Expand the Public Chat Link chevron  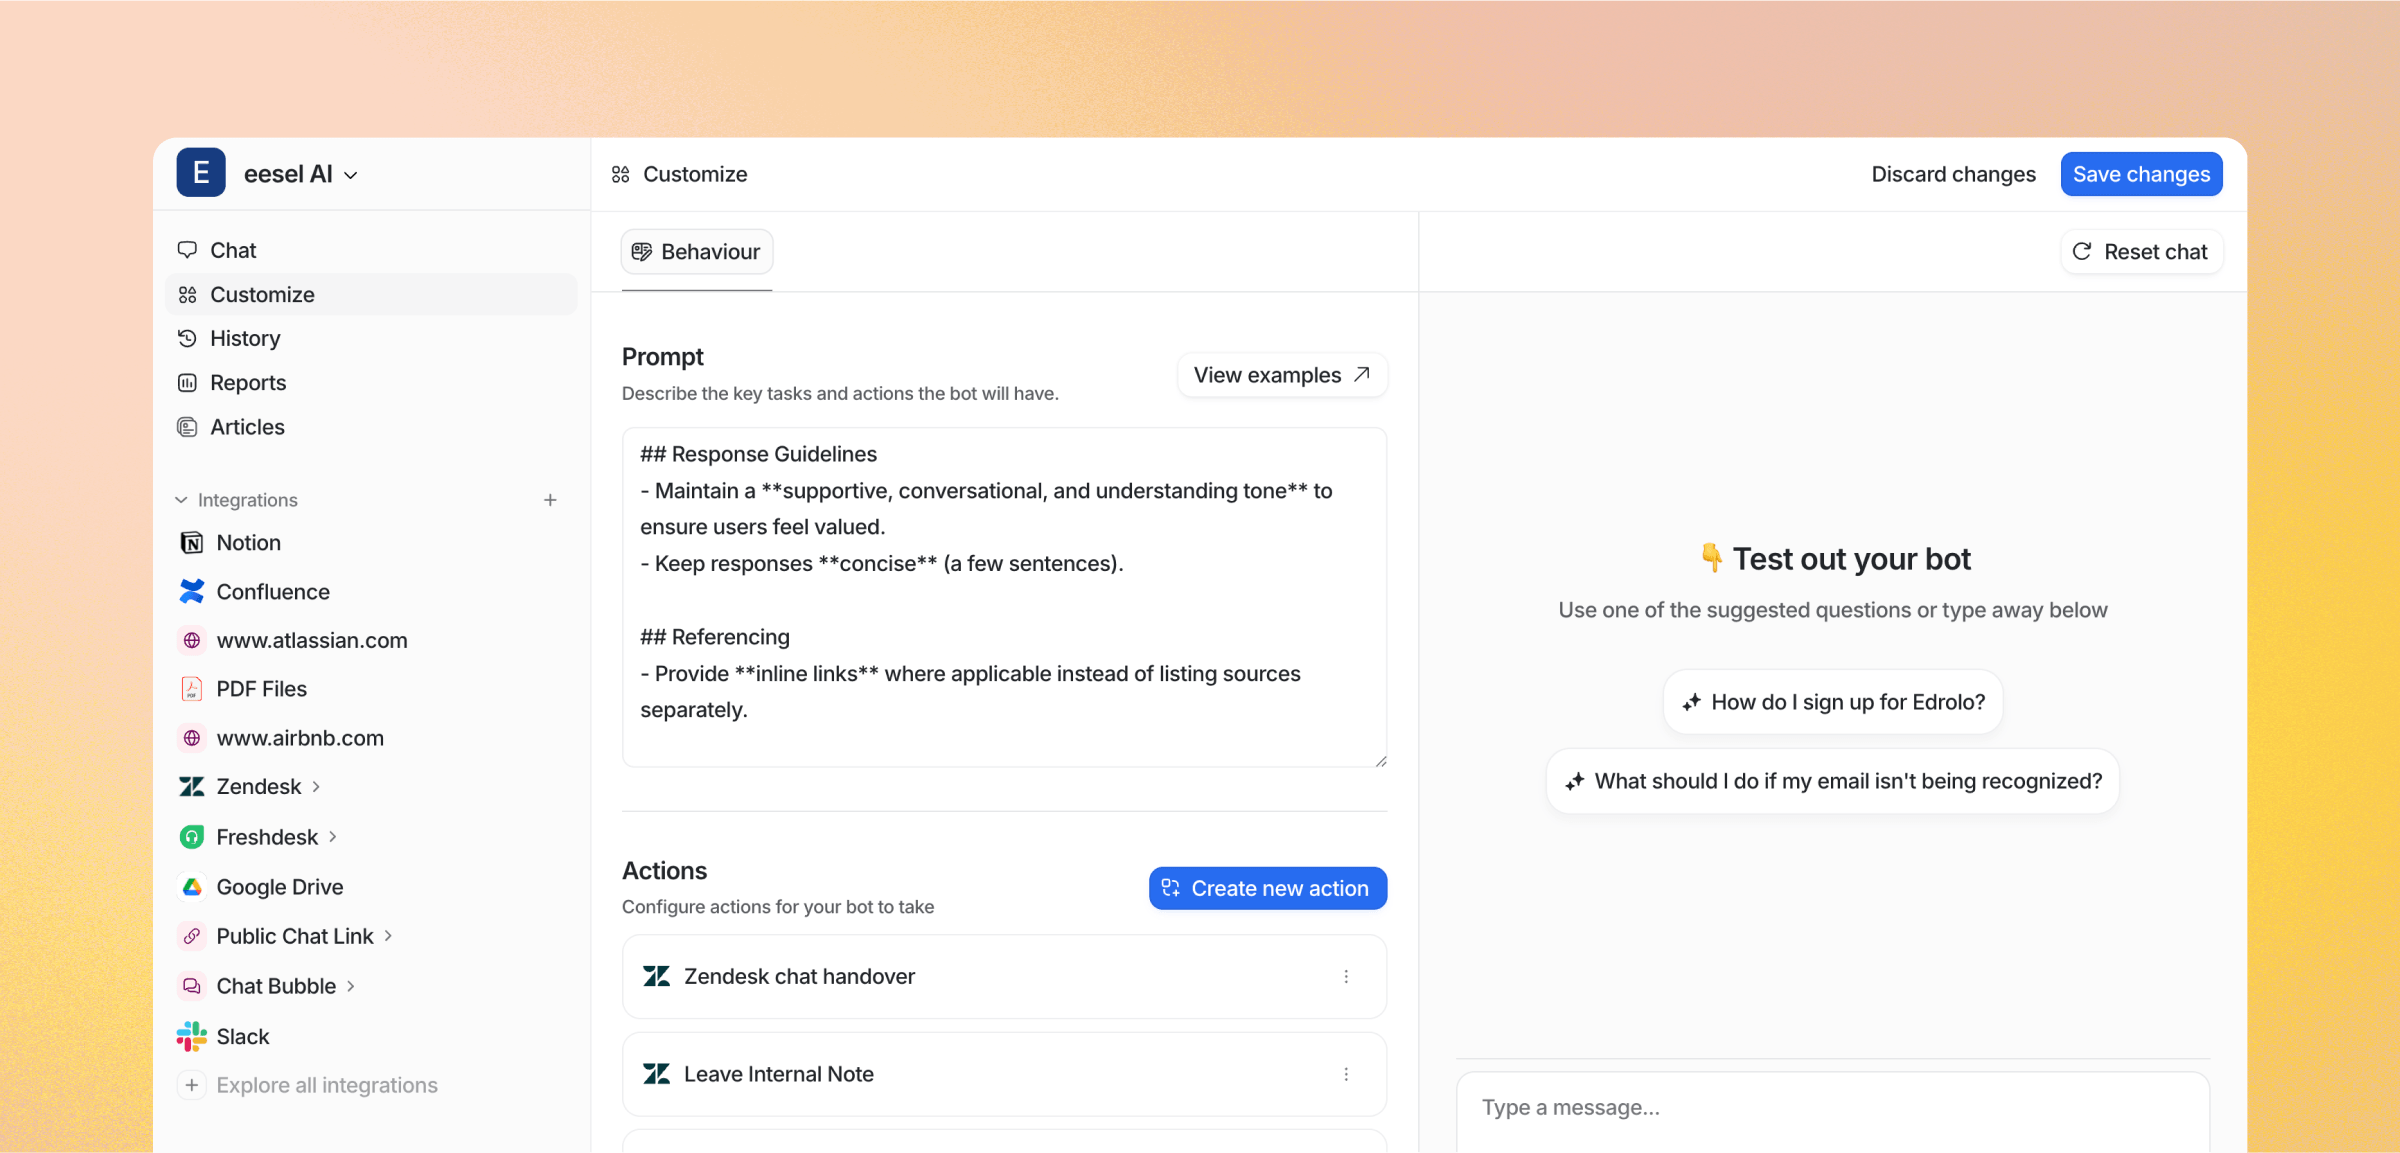click(388, 936)
